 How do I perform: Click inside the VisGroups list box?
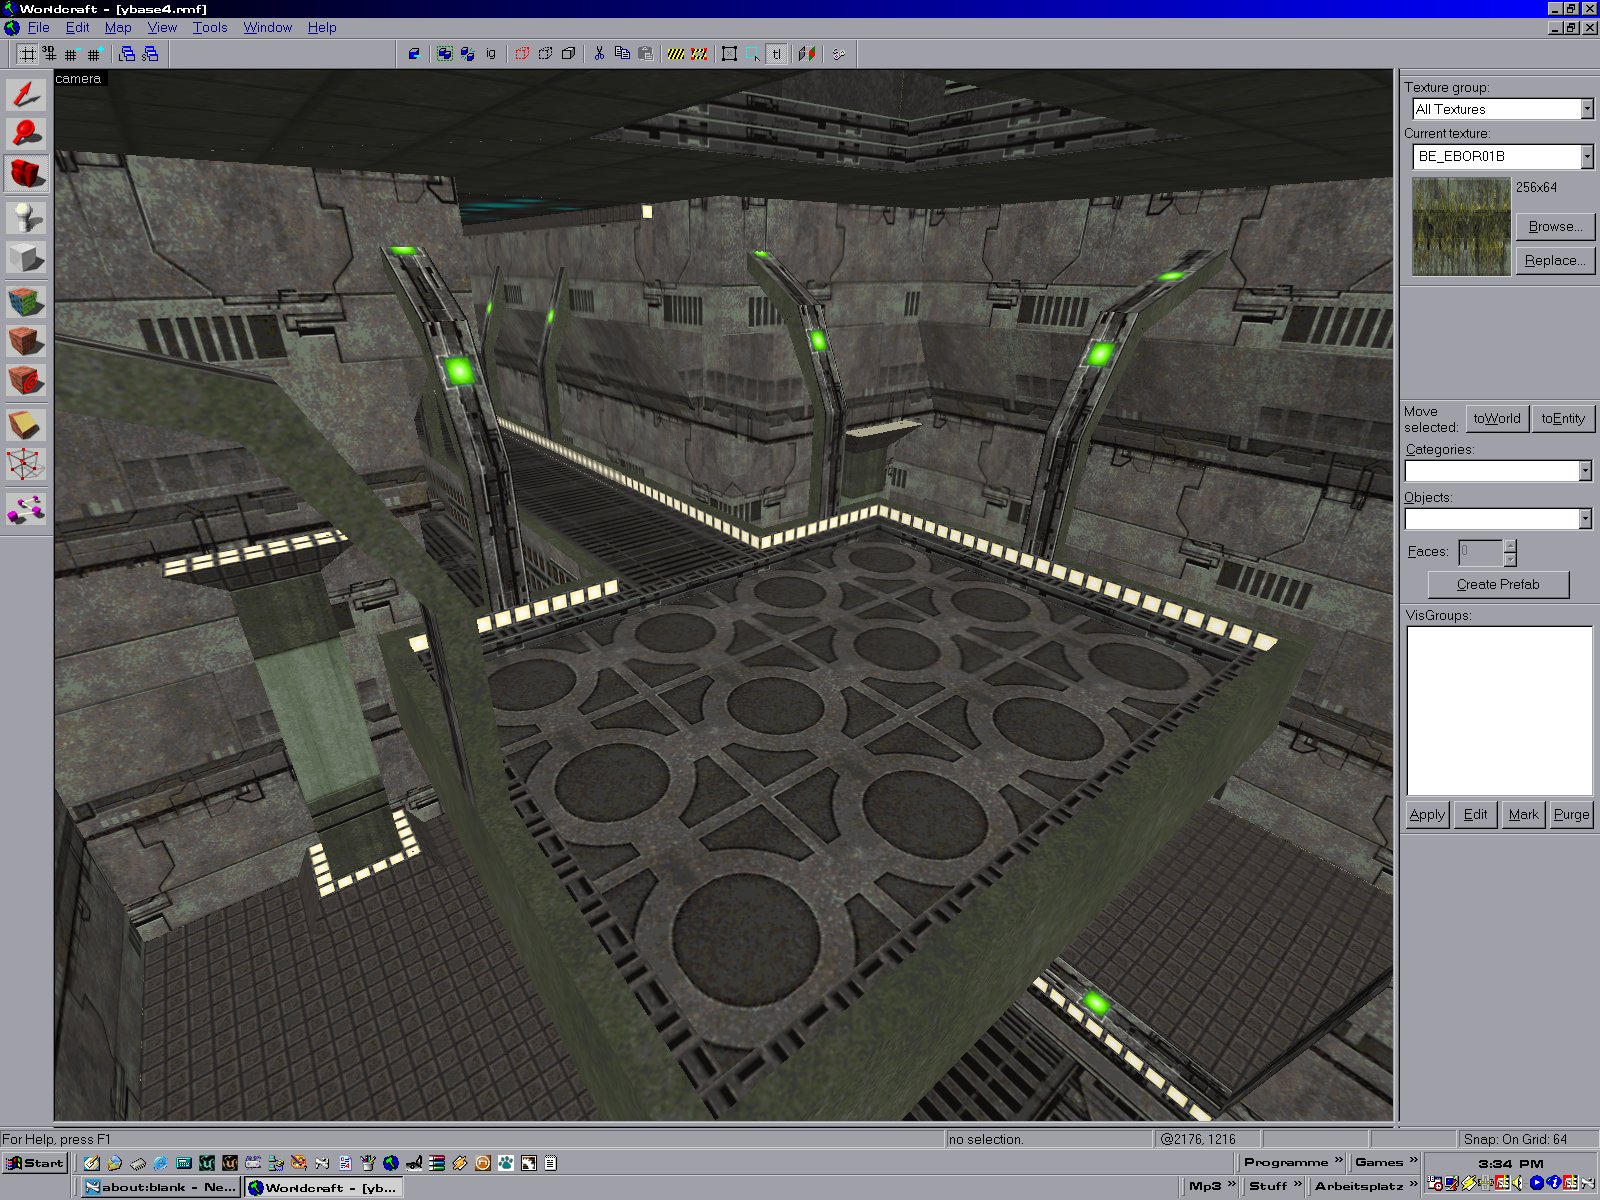pyautogui.click(x=1499, y=710)
